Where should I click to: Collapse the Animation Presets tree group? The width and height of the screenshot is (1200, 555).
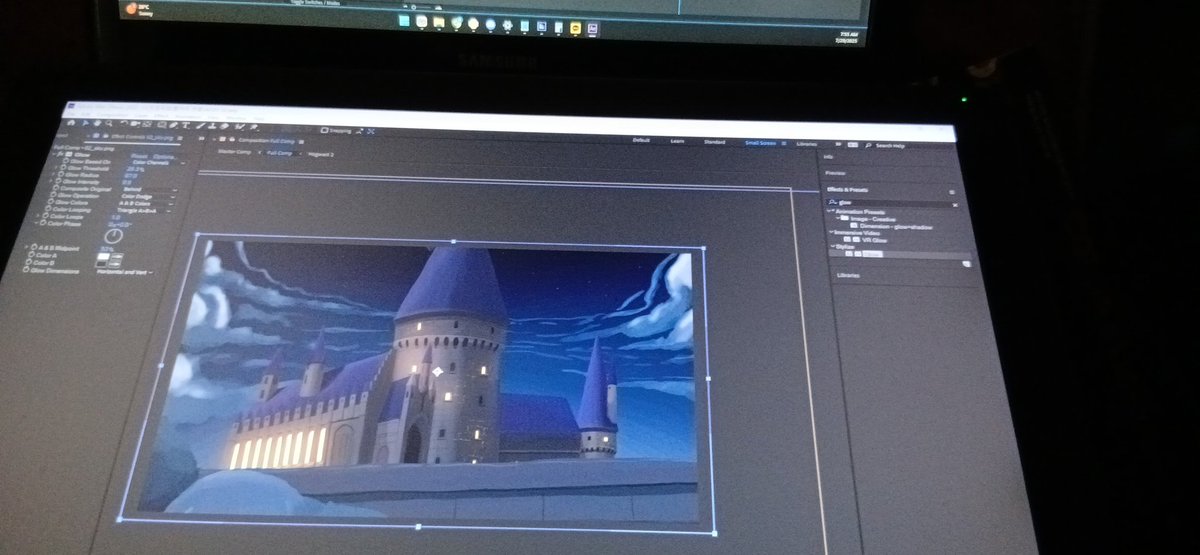pos(829,211)
